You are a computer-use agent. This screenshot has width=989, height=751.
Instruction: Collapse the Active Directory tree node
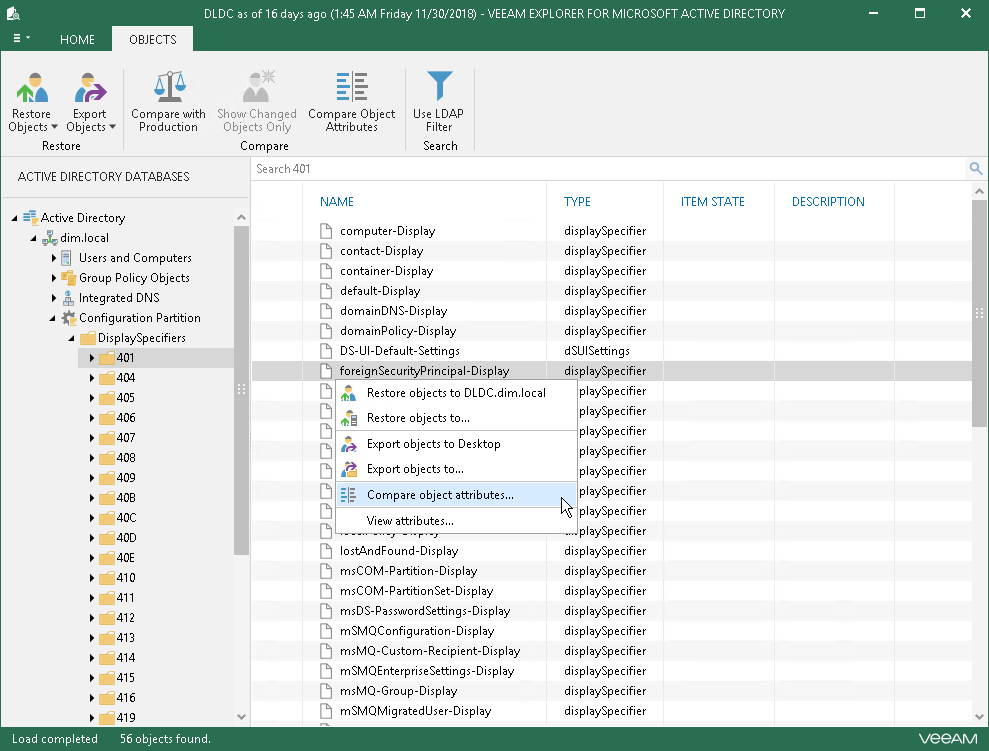[14, 218]
